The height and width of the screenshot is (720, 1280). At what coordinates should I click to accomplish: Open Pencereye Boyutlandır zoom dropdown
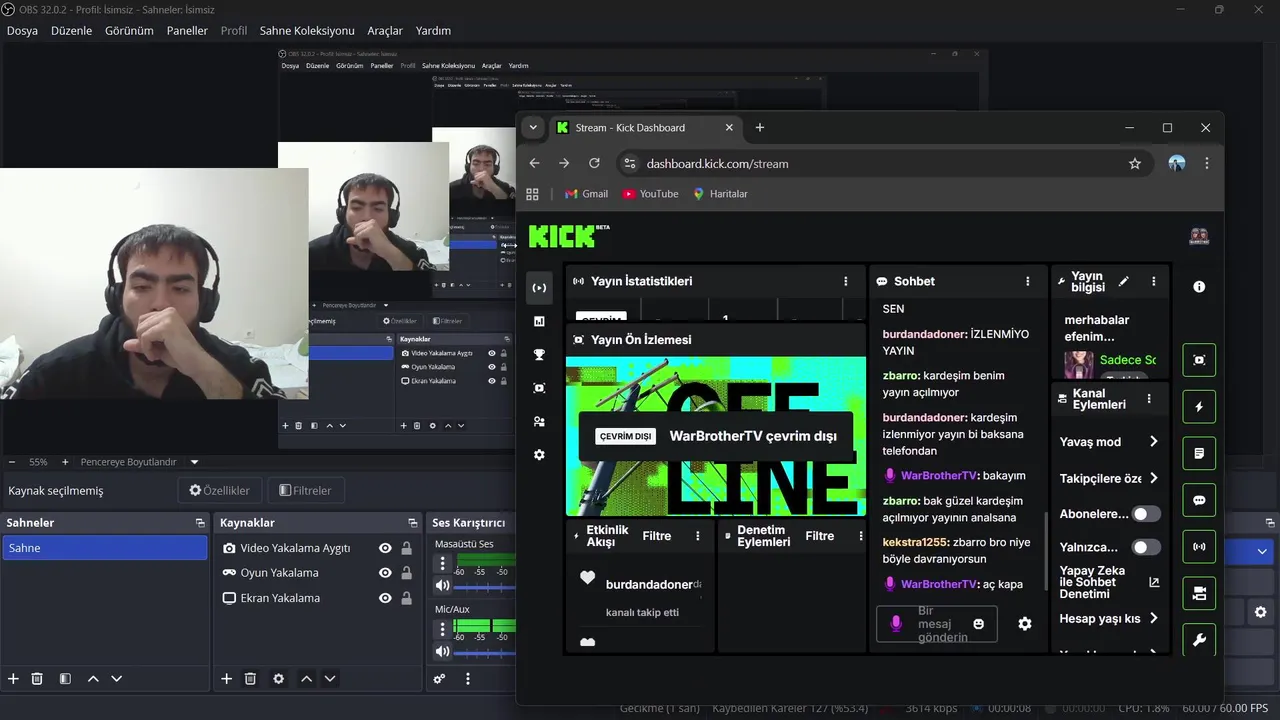point(194,462)
